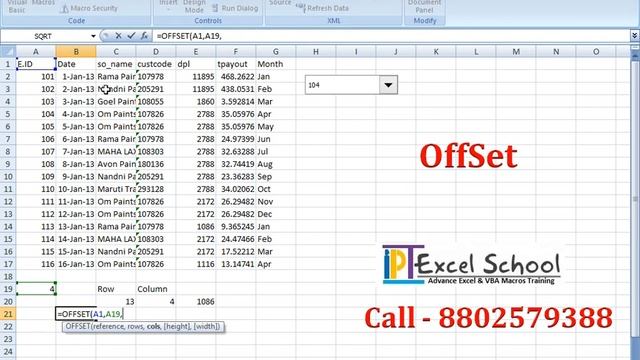Click custcode cell 293128
The width and height of the screenshot is (640, 360).
pyautogui.click(x=156, y=189)
